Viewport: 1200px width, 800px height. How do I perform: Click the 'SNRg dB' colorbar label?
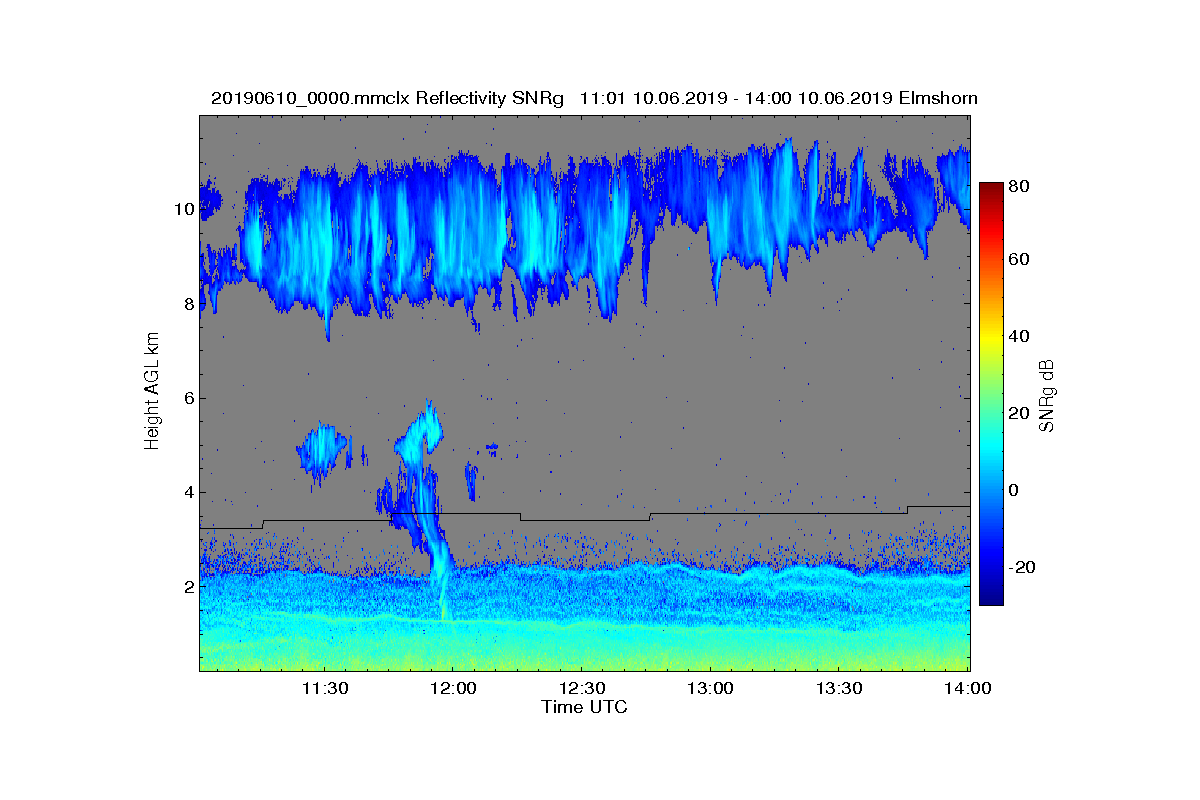[1047, 395]
